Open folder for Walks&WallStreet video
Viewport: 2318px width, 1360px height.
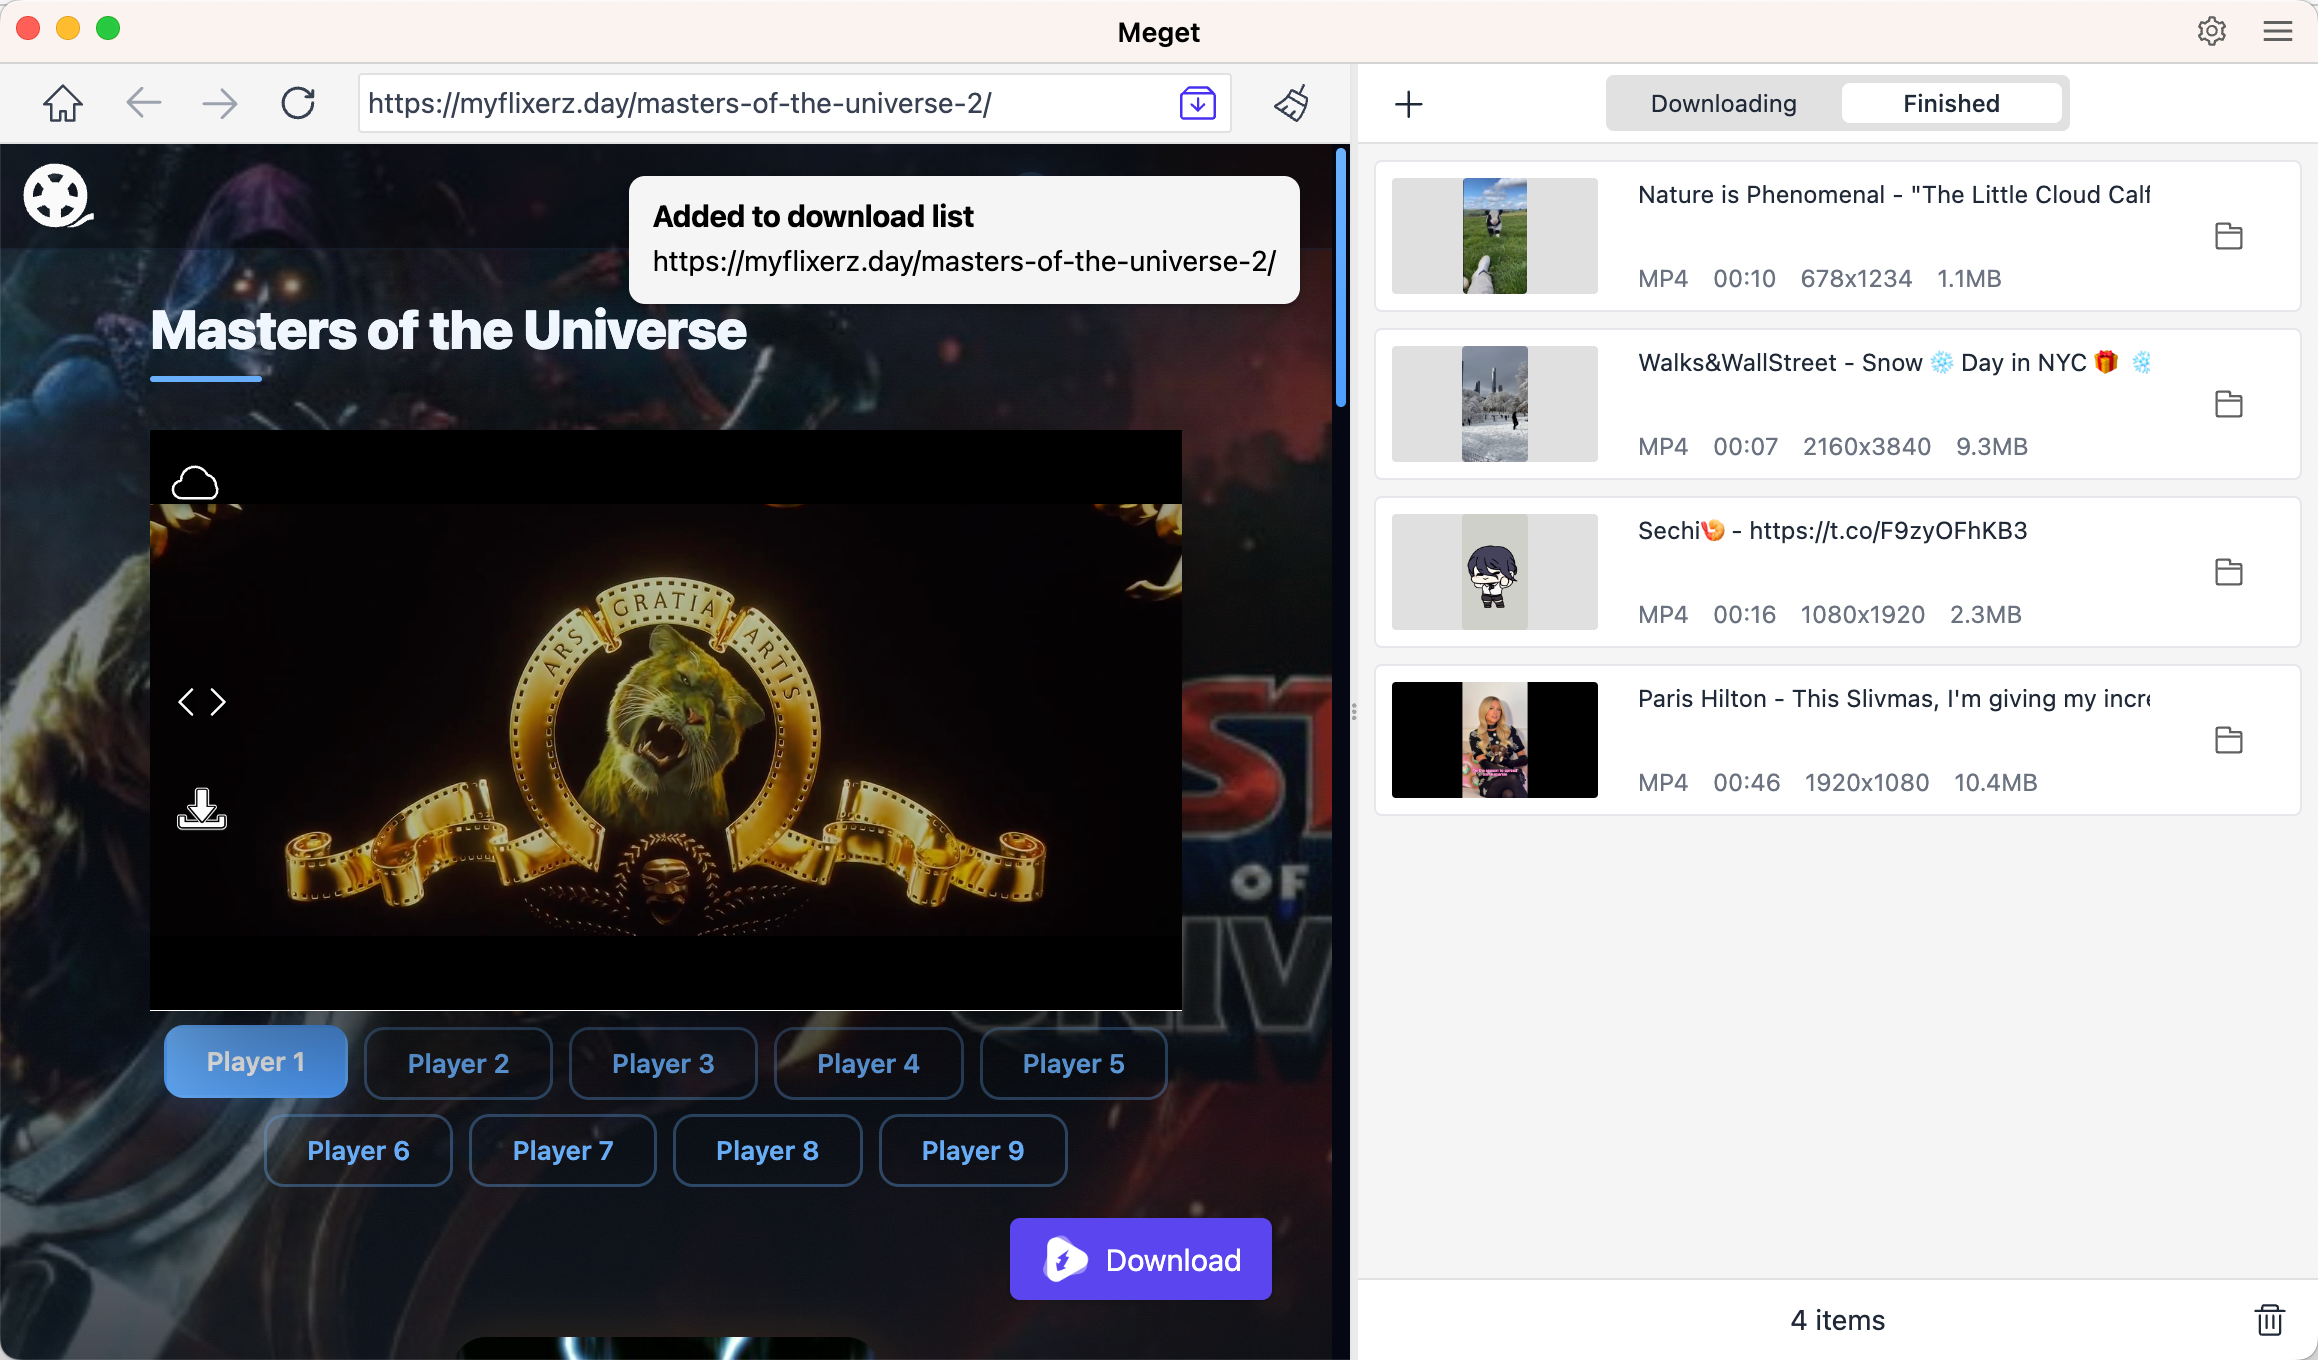point(2228,404)
